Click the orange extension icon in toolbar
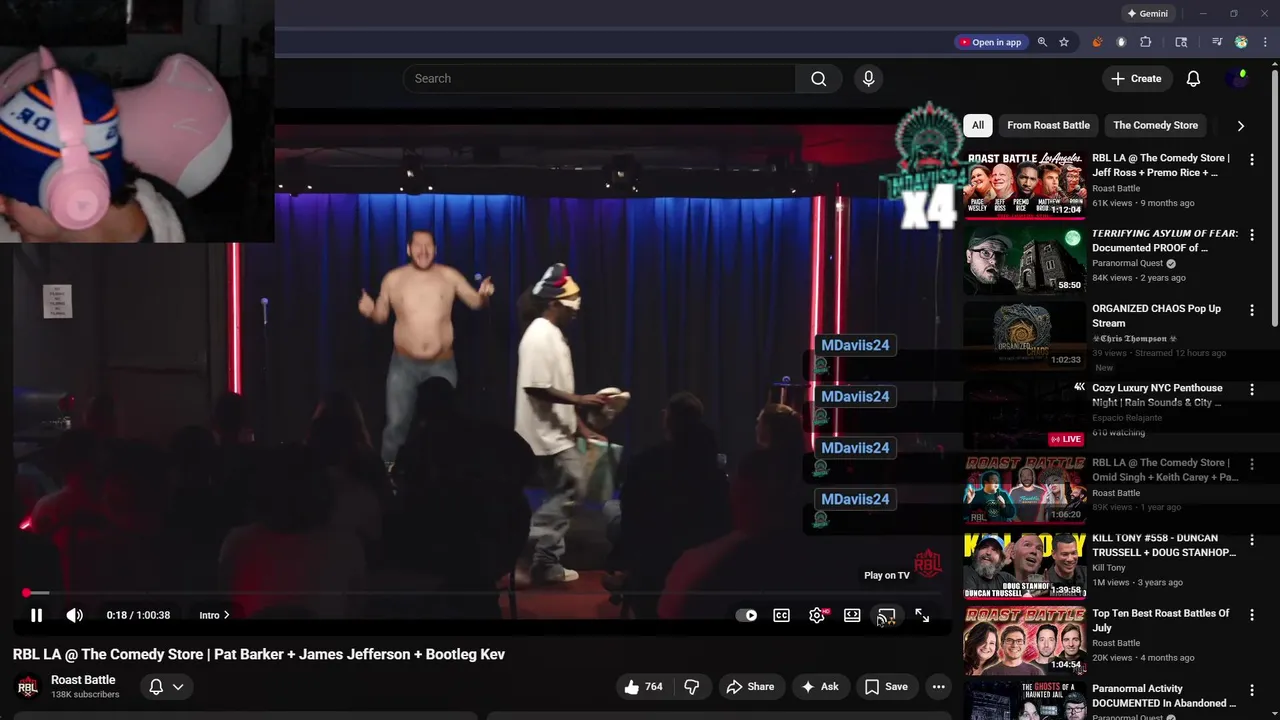This screenshot has width=1280, height=720. click(x=1097, y=42)
